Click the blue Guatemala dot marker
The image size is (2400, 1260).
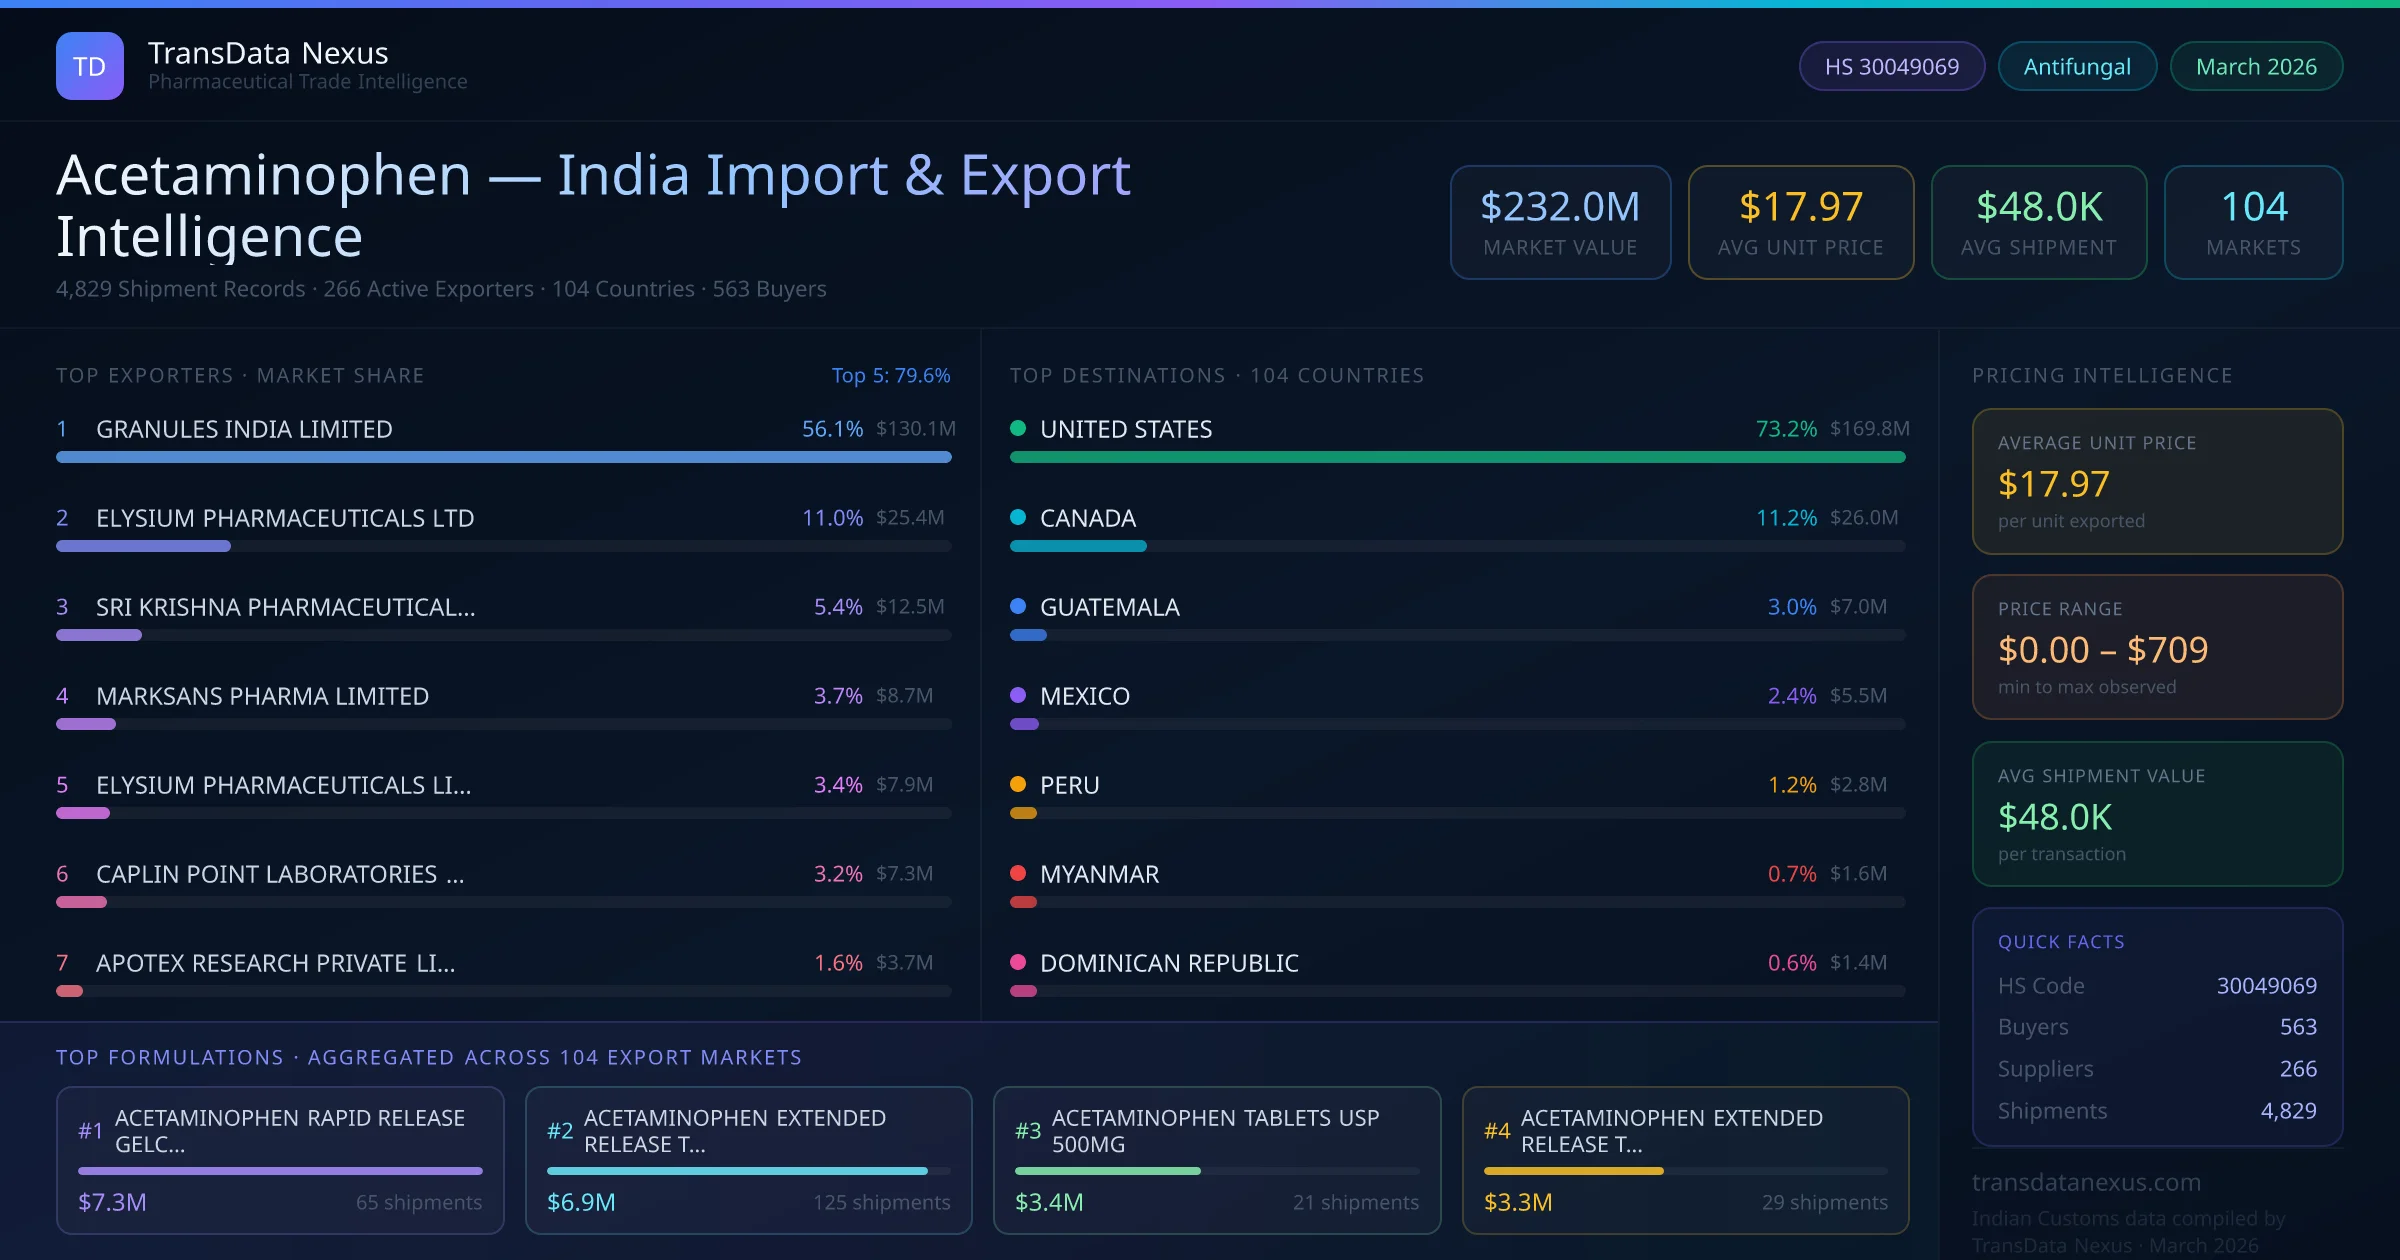[1018, 606]
